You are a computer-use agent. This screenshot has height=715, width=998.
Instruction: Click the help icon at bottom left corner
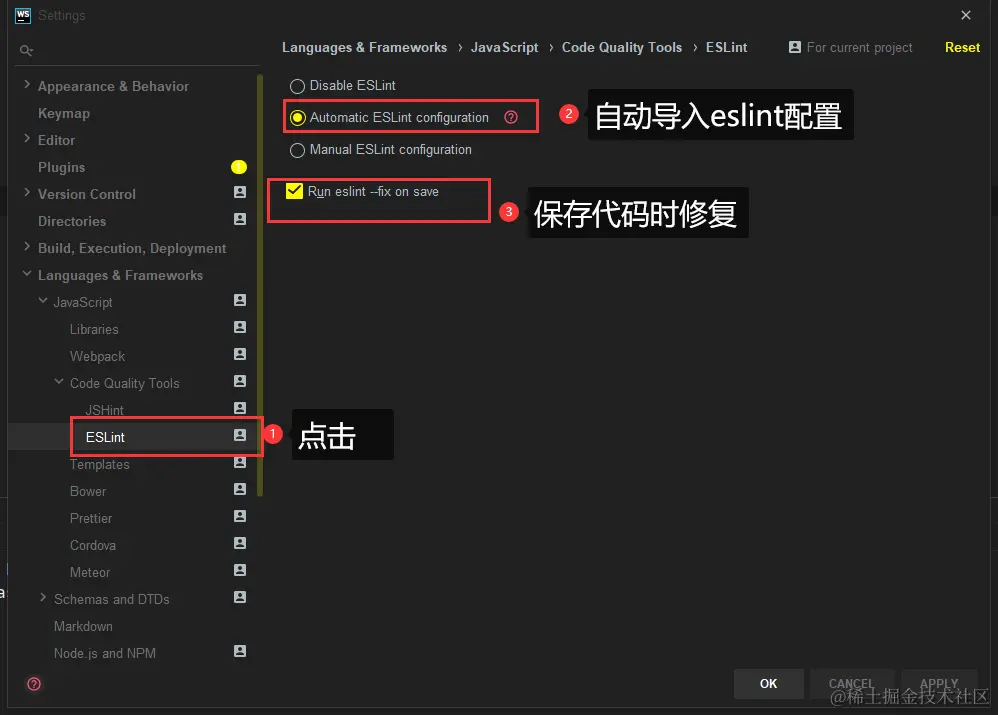pyautogui.click(x=34, y=684)
